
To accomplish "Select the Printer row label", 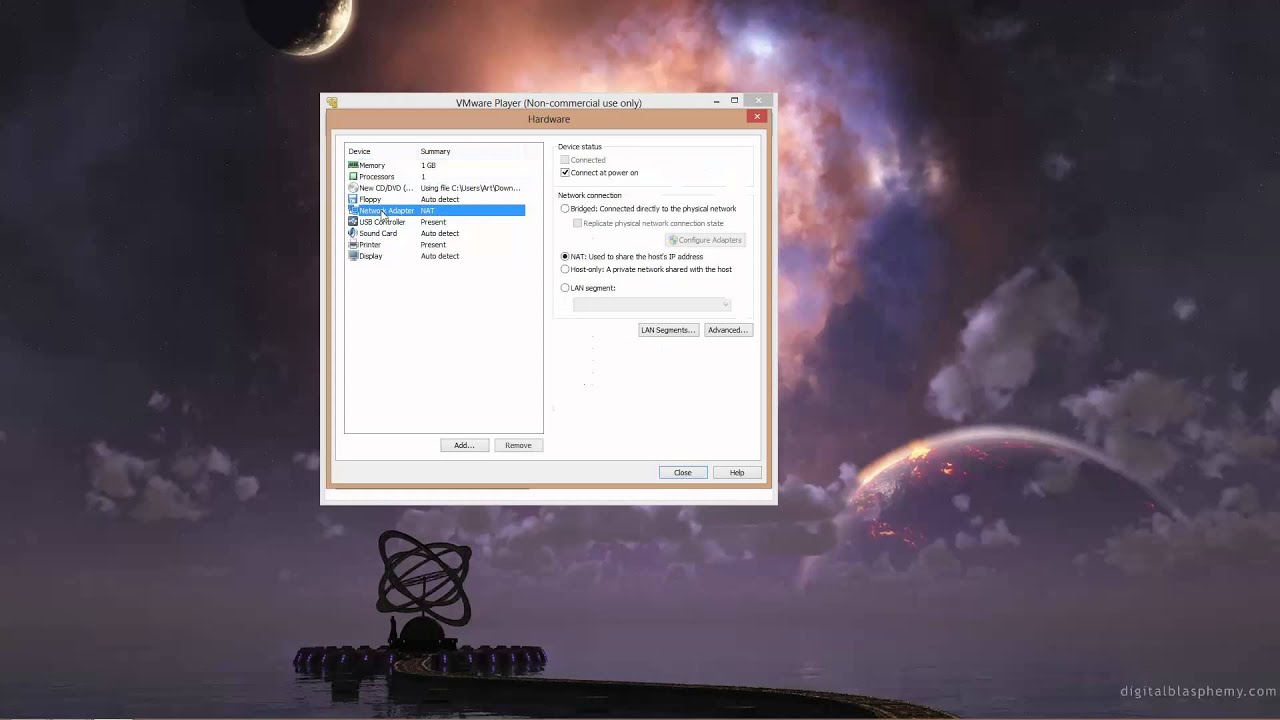I will 370,244.
